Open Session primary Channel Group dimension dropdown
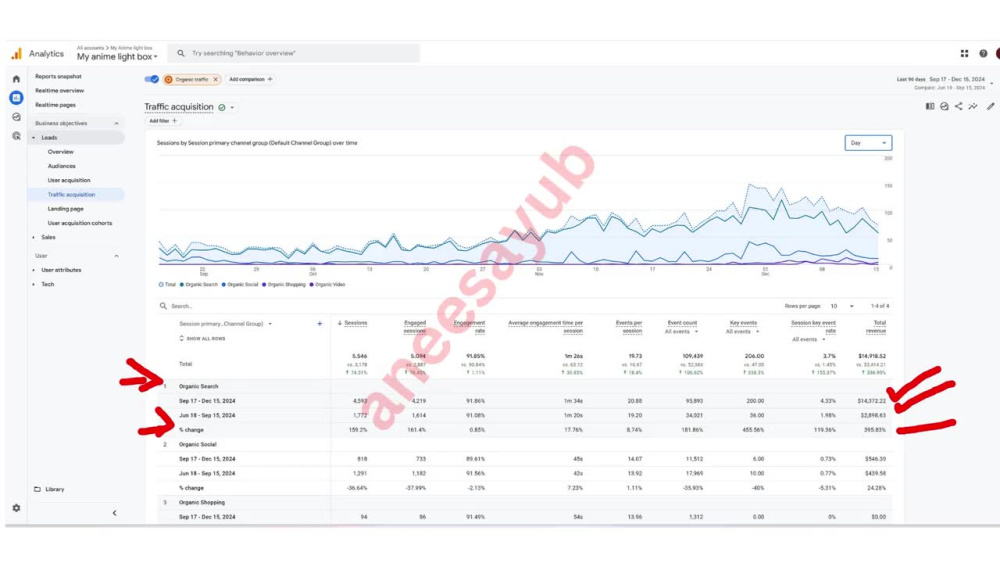 pyautogui.click(x=226, y=324)
